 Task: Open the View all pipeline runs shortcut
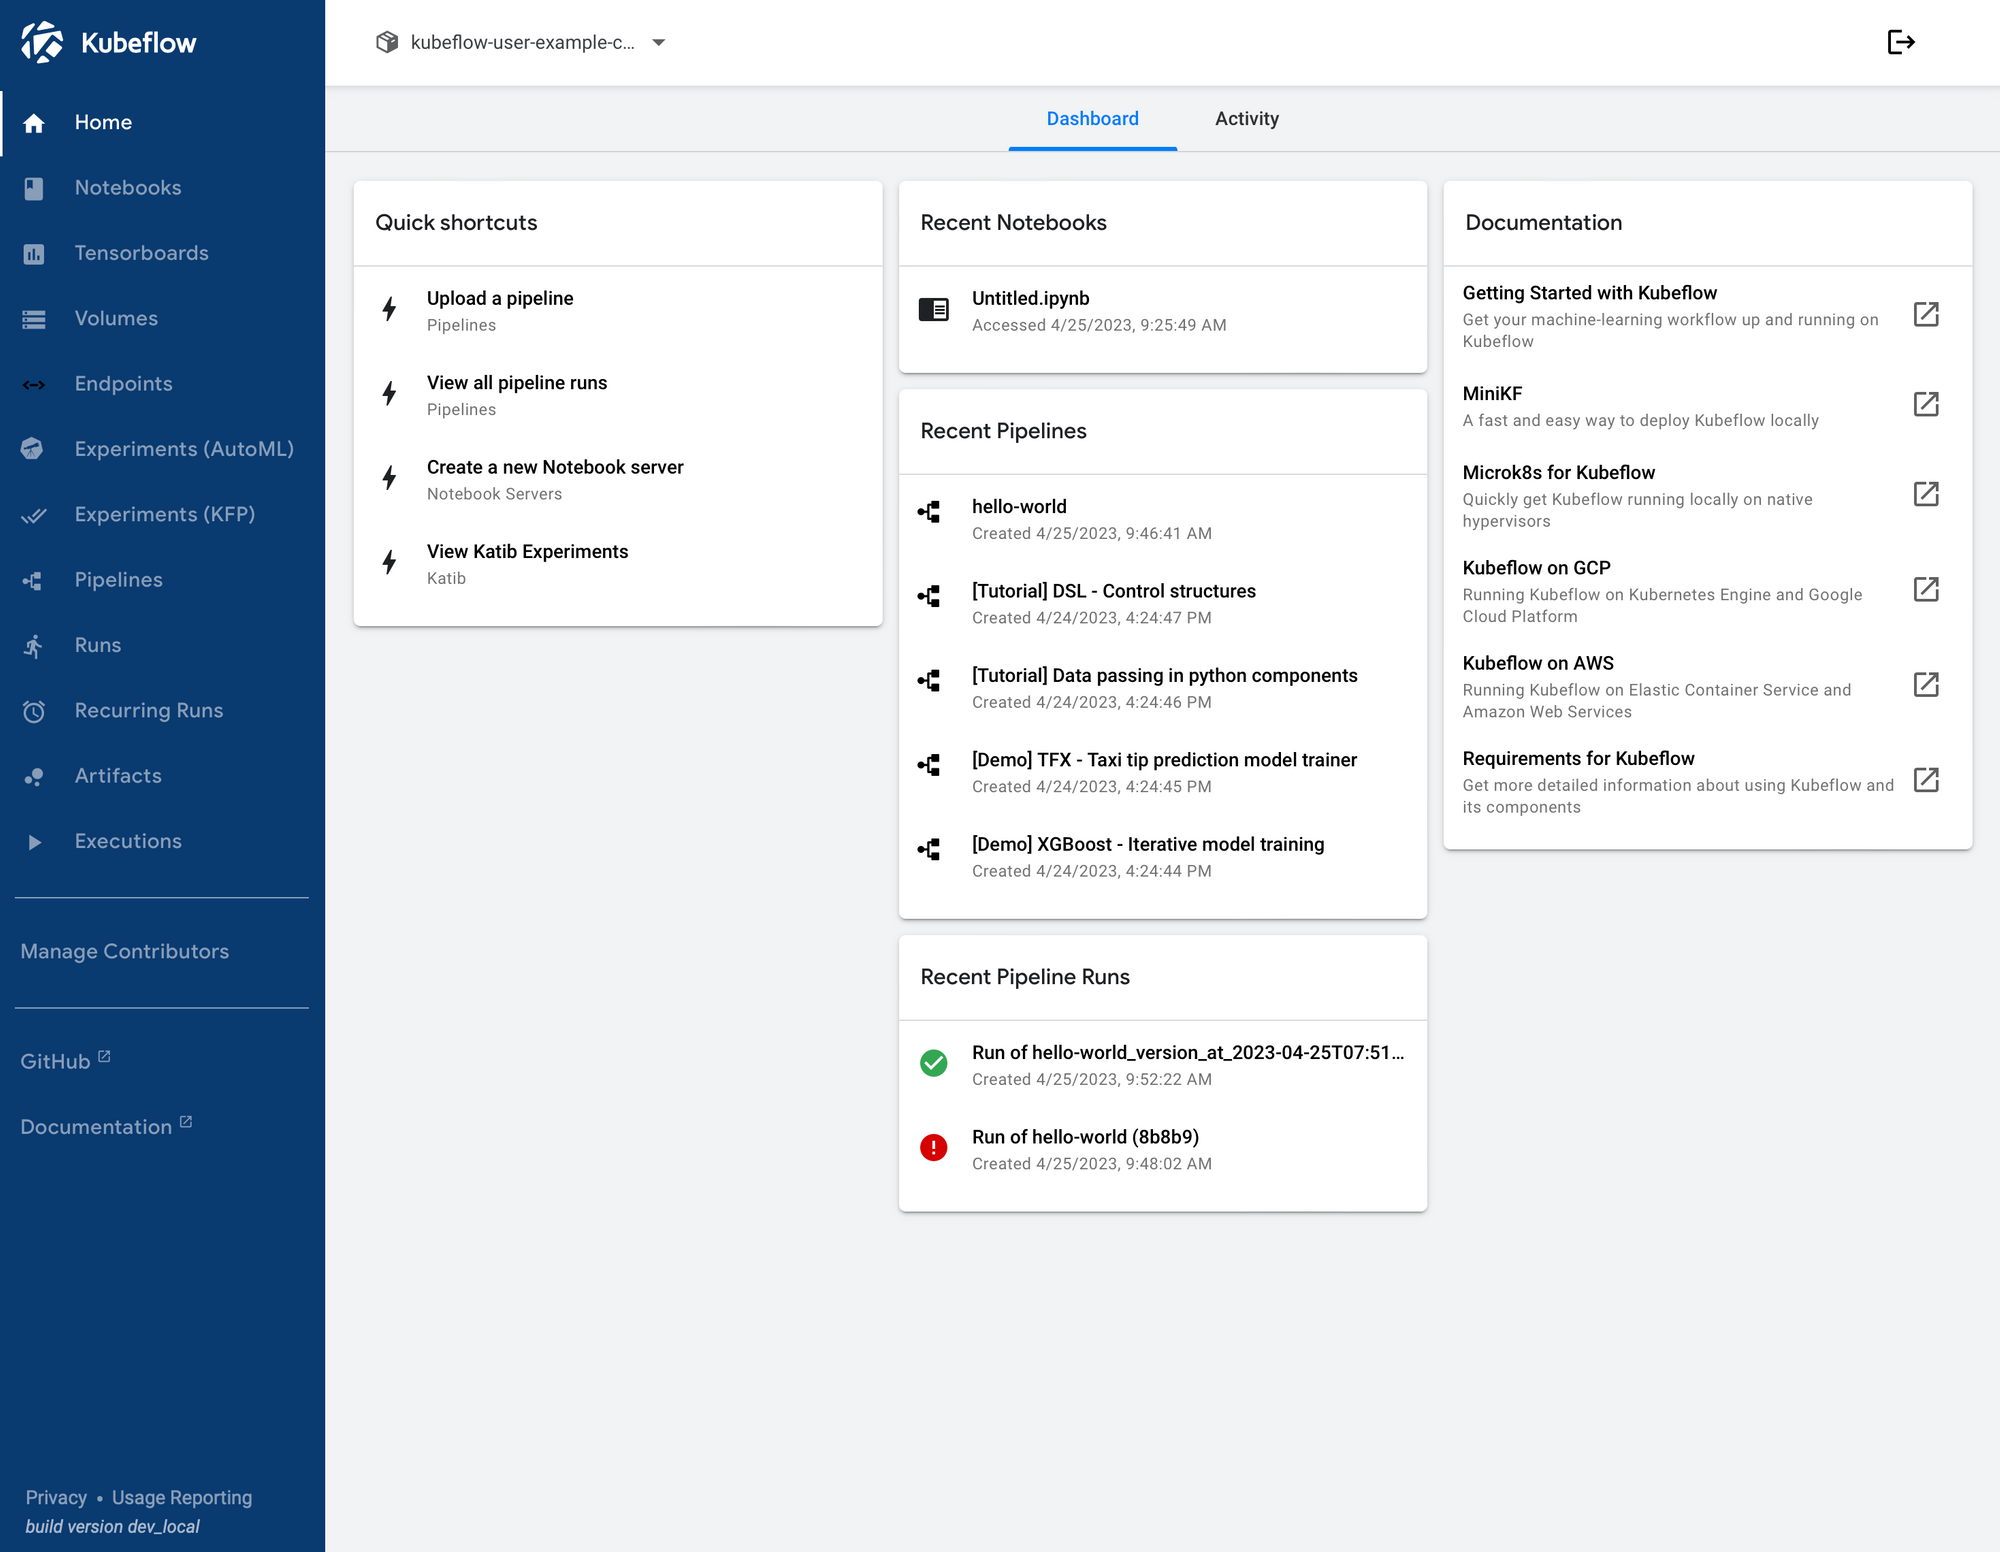click(x=618, y=395)
